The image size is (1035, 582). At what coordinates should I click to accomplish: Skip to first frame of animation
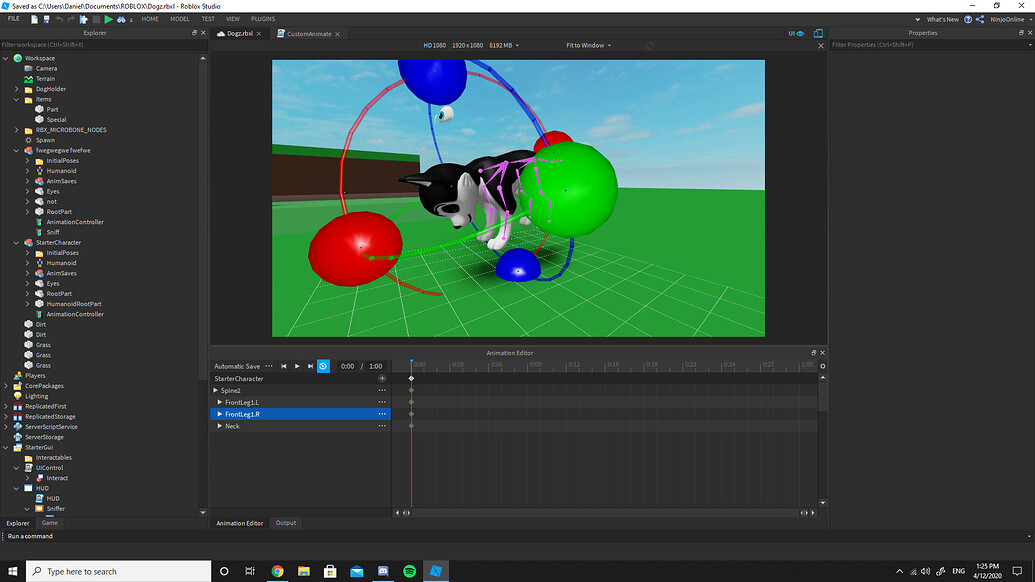coord(284,366)
